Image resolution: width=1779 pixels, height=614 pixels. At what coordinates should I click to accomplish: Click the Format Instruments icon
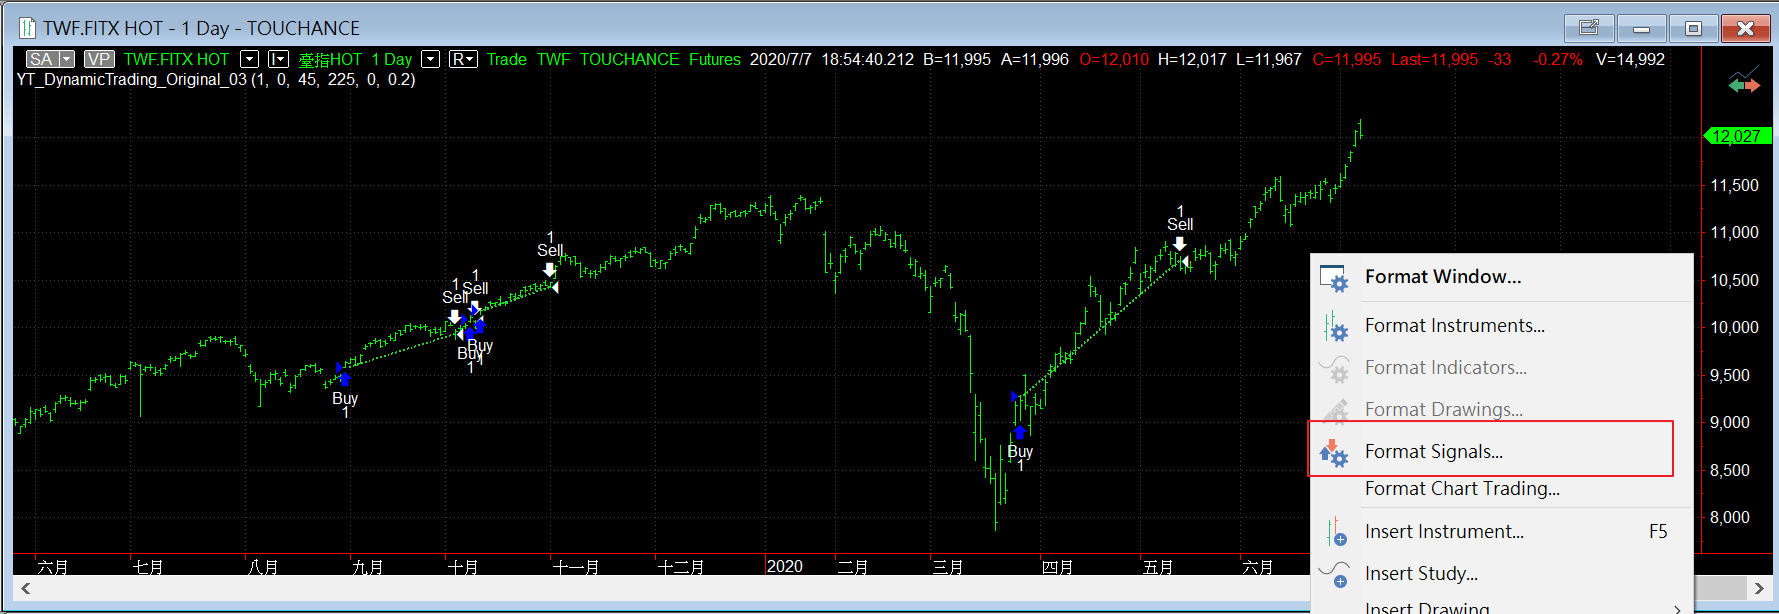point(1335,326)
